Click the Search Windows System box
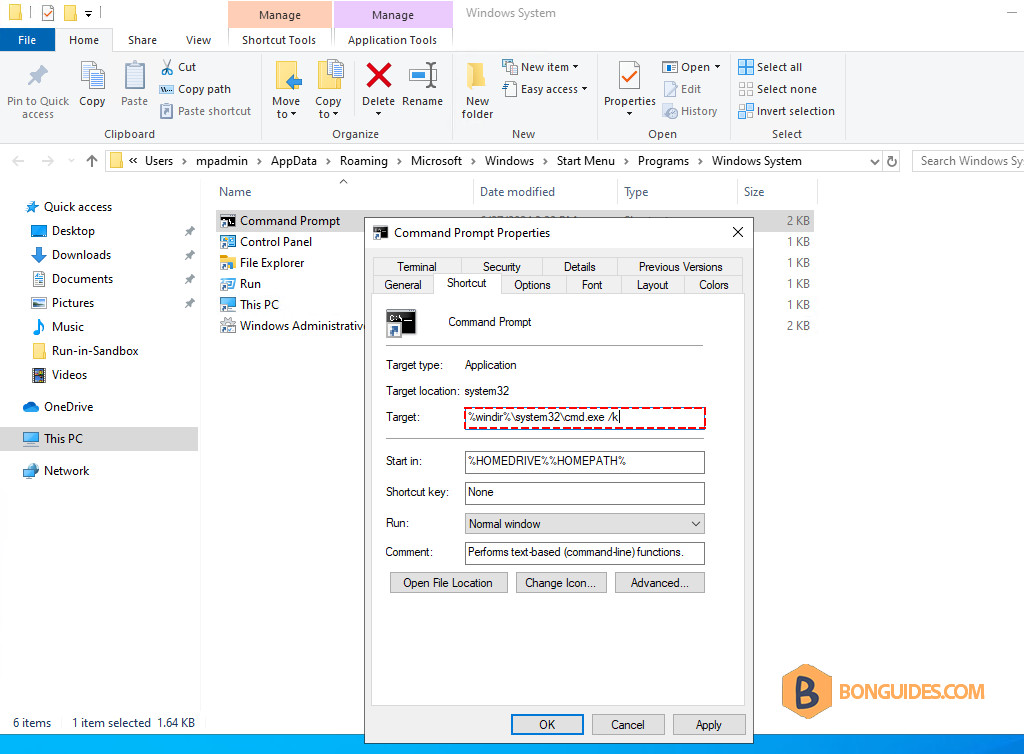The height and width of the screenshot is (754, 1024). click(968, 161)
